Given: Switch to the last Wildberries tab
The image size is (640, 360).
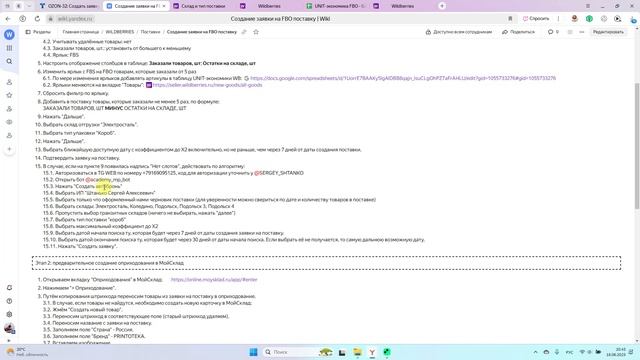Looking at the screenshot, I should pos(402,6).
